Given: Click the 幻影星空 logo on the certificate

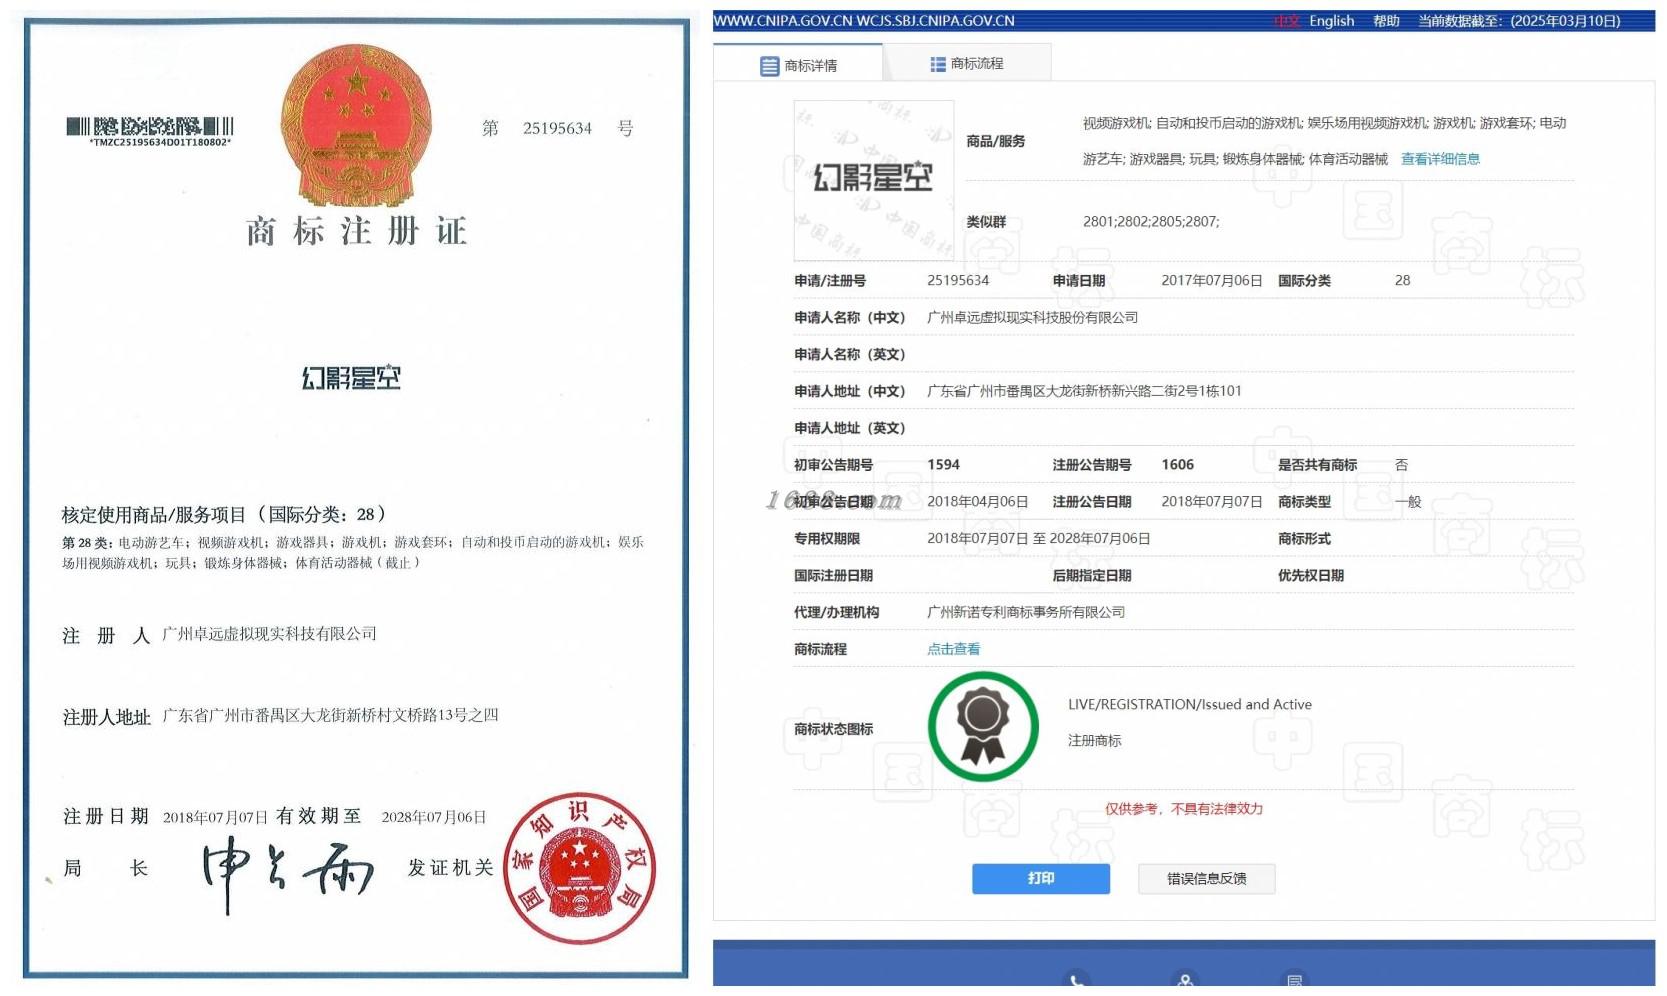Looking at the screenshot, I should click(351, 377).
